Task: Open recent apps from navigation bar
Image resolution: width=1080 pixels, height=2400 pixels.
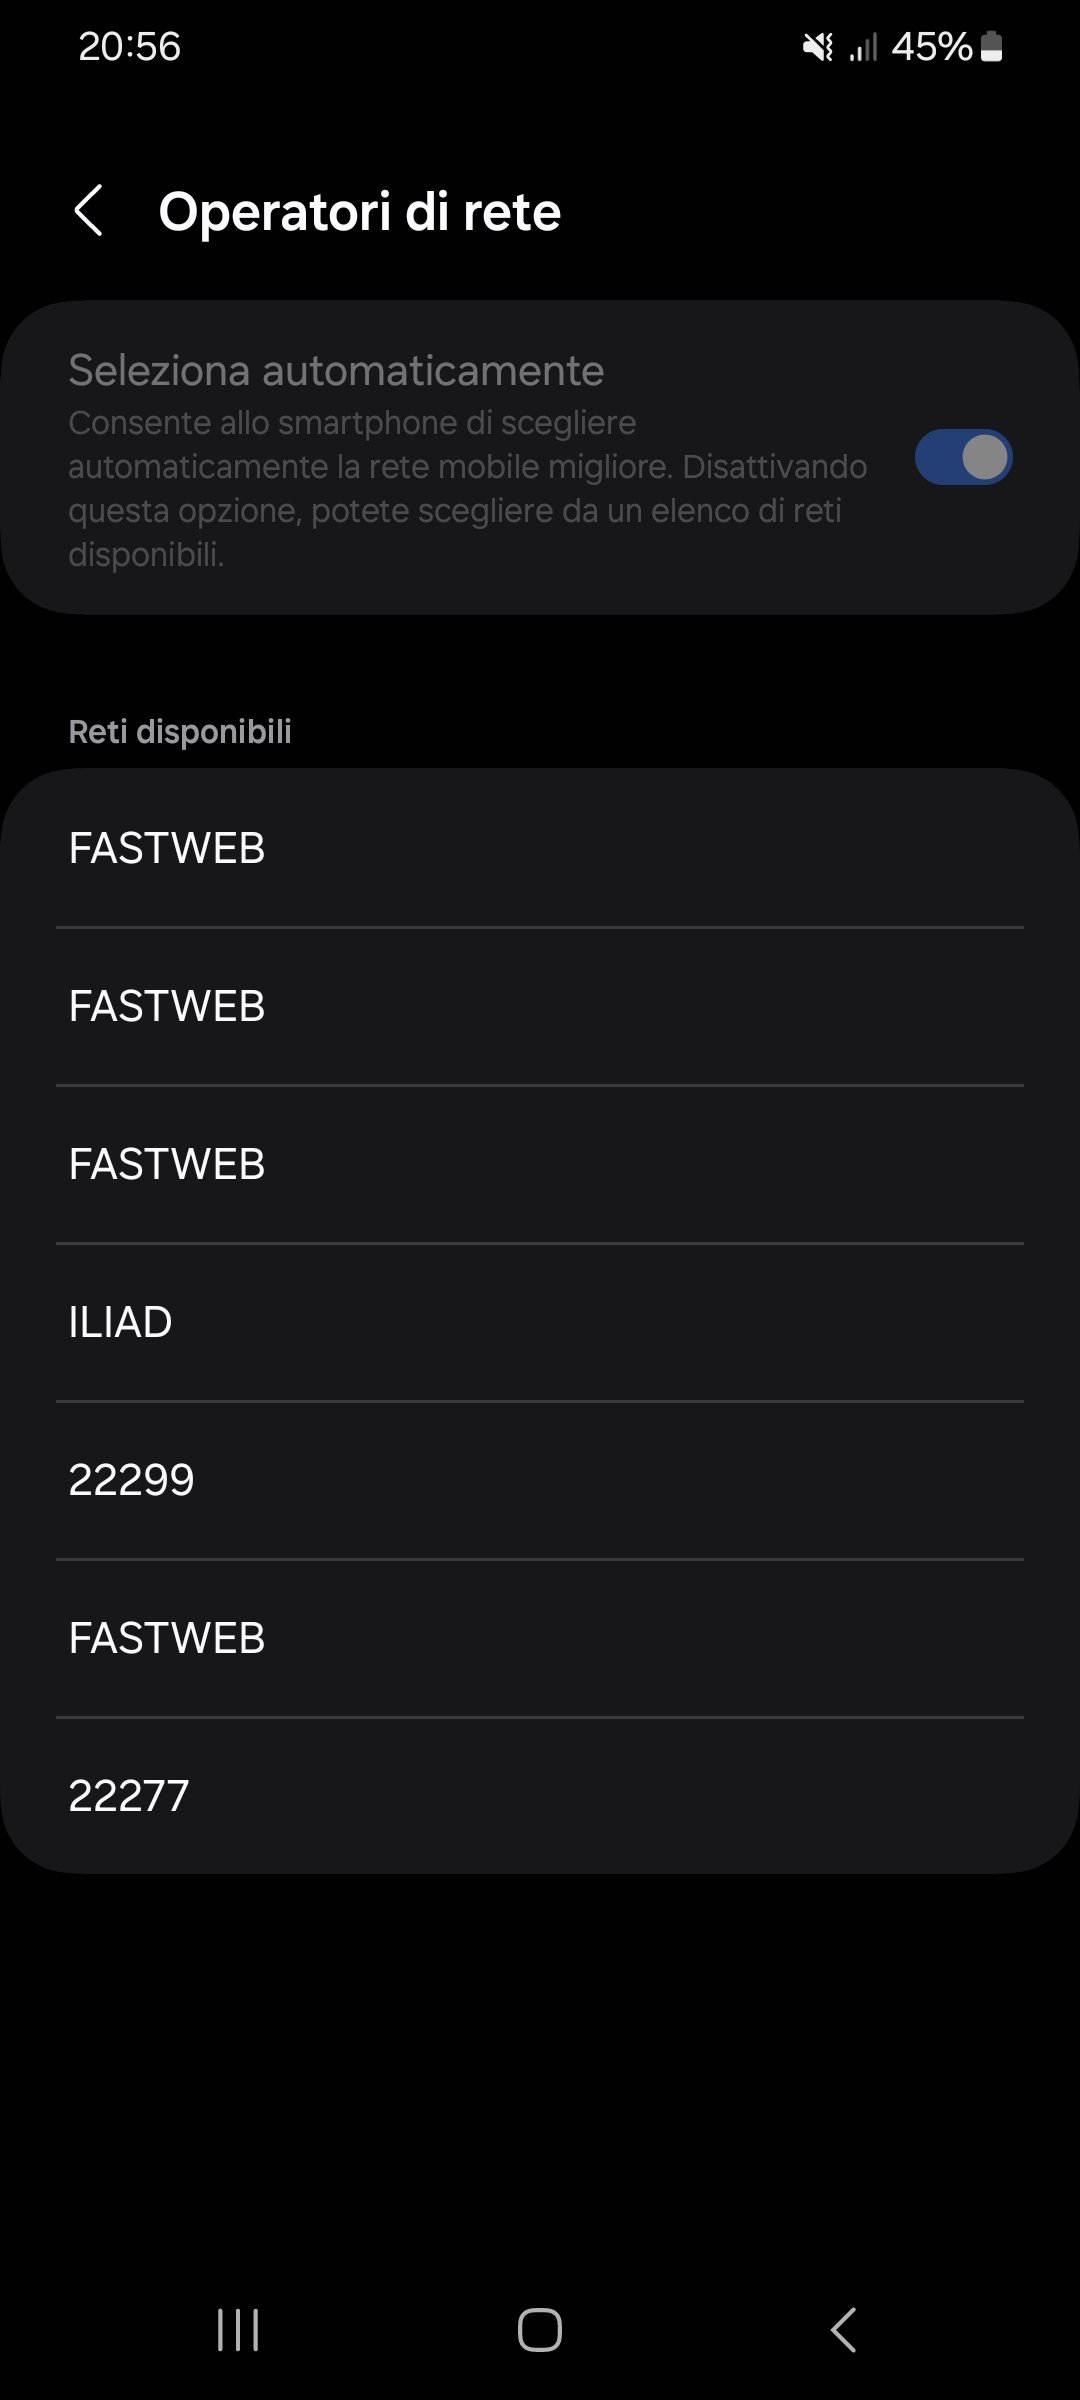Action: (238, 2330)
